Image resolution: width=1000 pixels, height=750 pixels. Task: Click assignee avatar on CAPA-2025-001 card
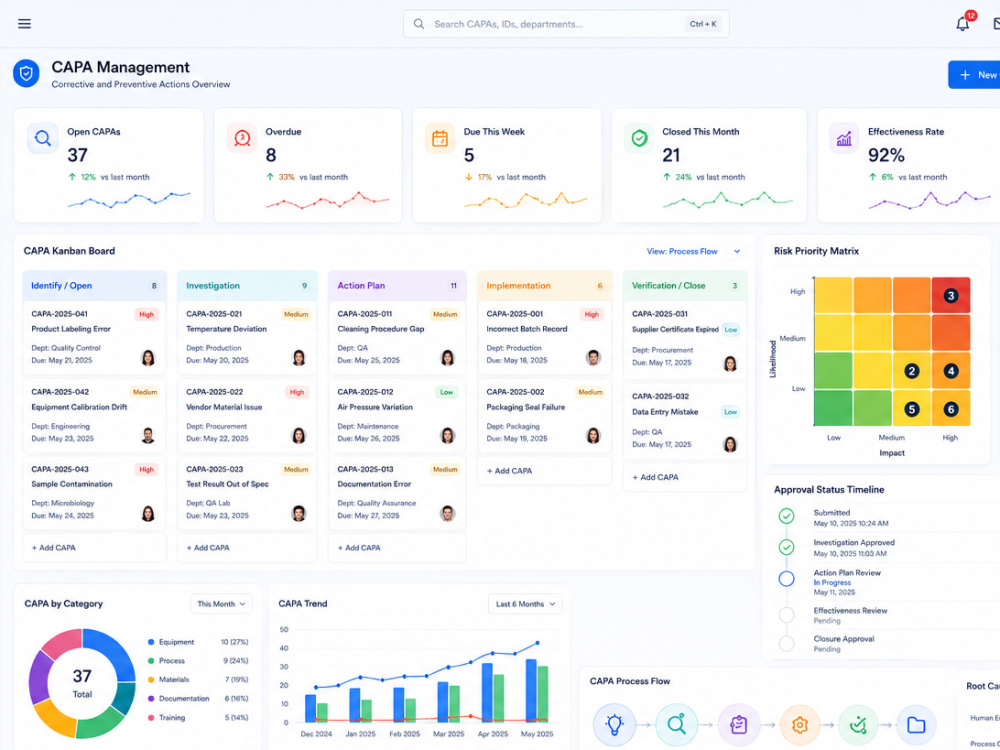(x=593, y=358)
